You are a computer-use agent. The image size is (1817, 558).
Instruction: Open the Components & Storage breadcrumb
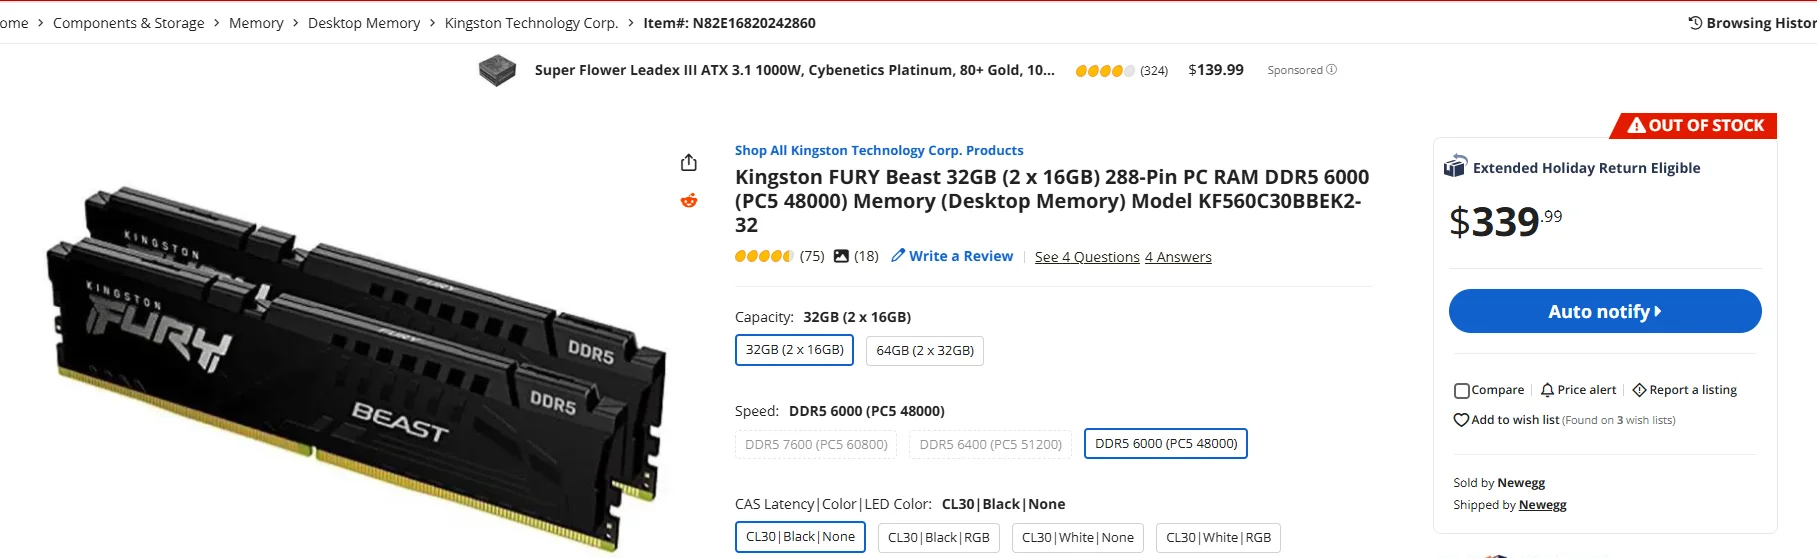click(128, 23)
